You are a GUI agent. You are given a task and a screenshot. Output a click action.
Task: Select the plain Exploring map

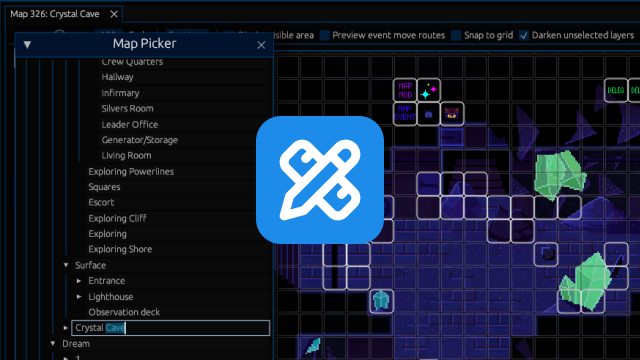107,234
